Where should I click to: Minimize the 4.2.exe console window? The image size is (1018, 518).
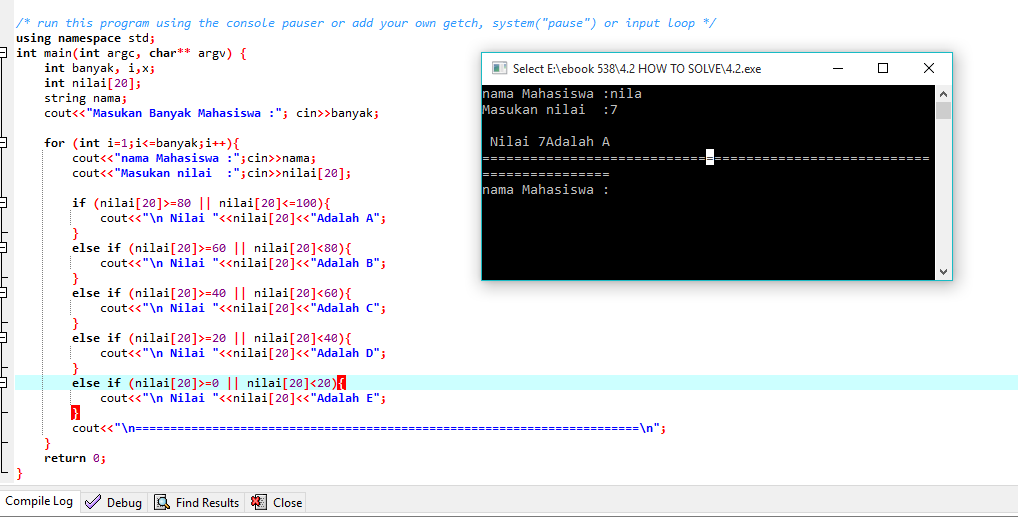837,68
